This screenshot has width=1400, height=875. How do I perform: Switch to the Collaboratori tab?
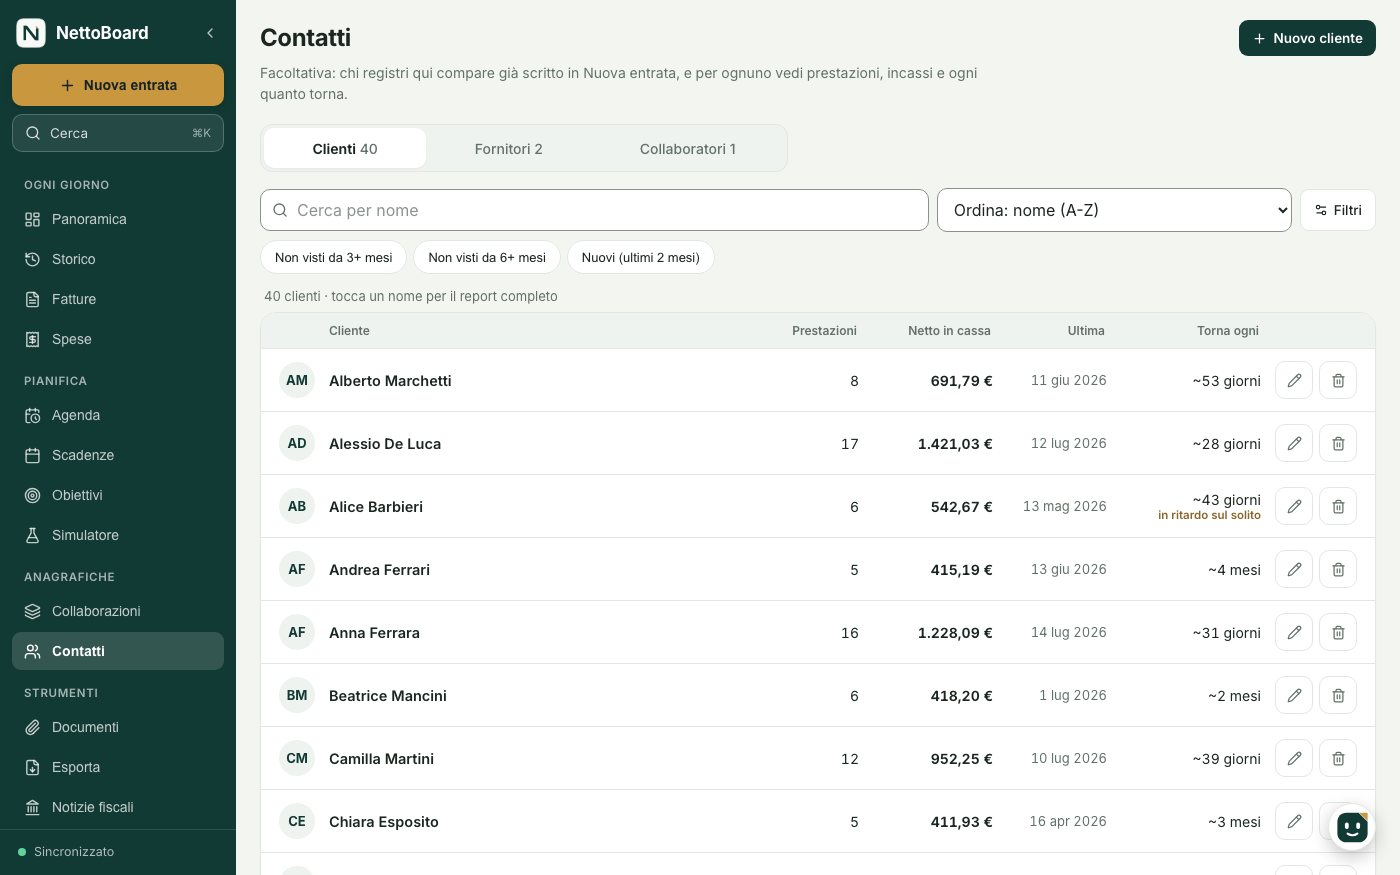[687, 148]
